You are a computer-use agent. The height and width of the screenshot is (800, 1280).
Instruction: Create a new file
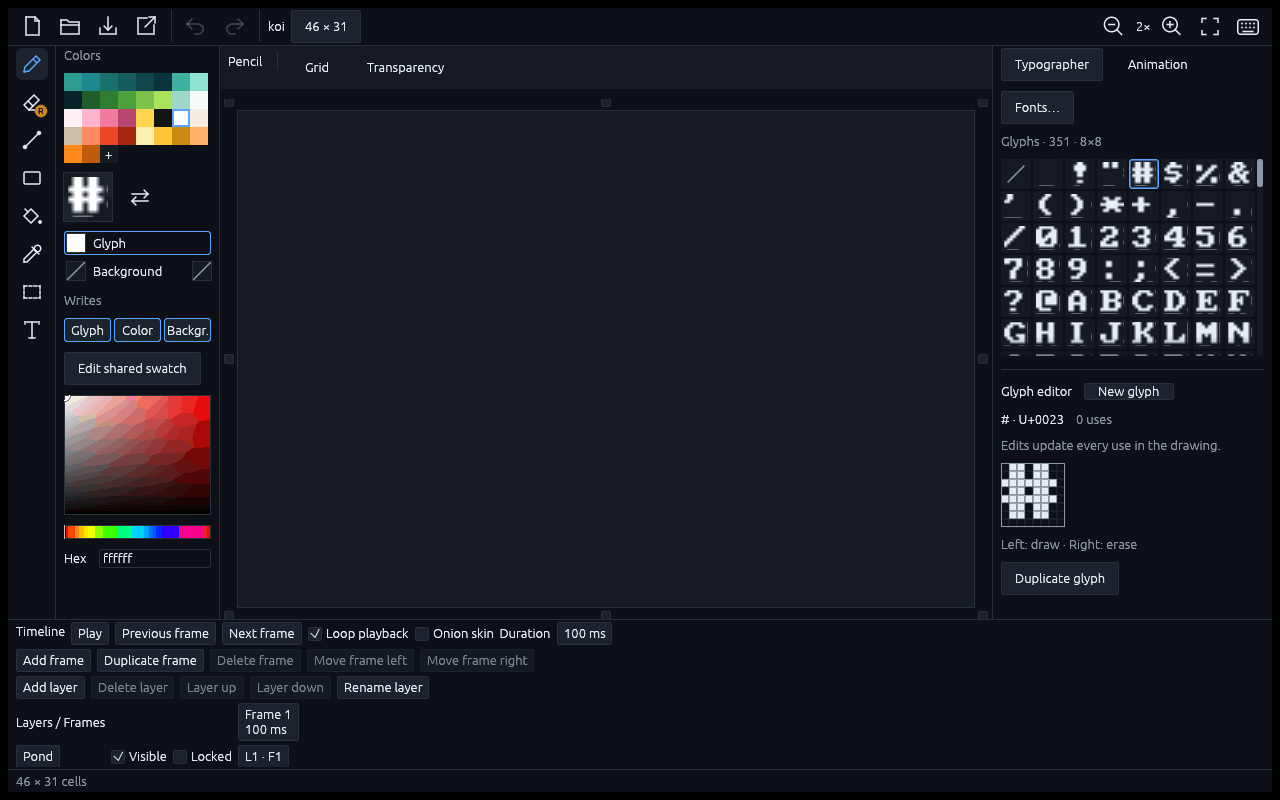click(x=32, y=26)
